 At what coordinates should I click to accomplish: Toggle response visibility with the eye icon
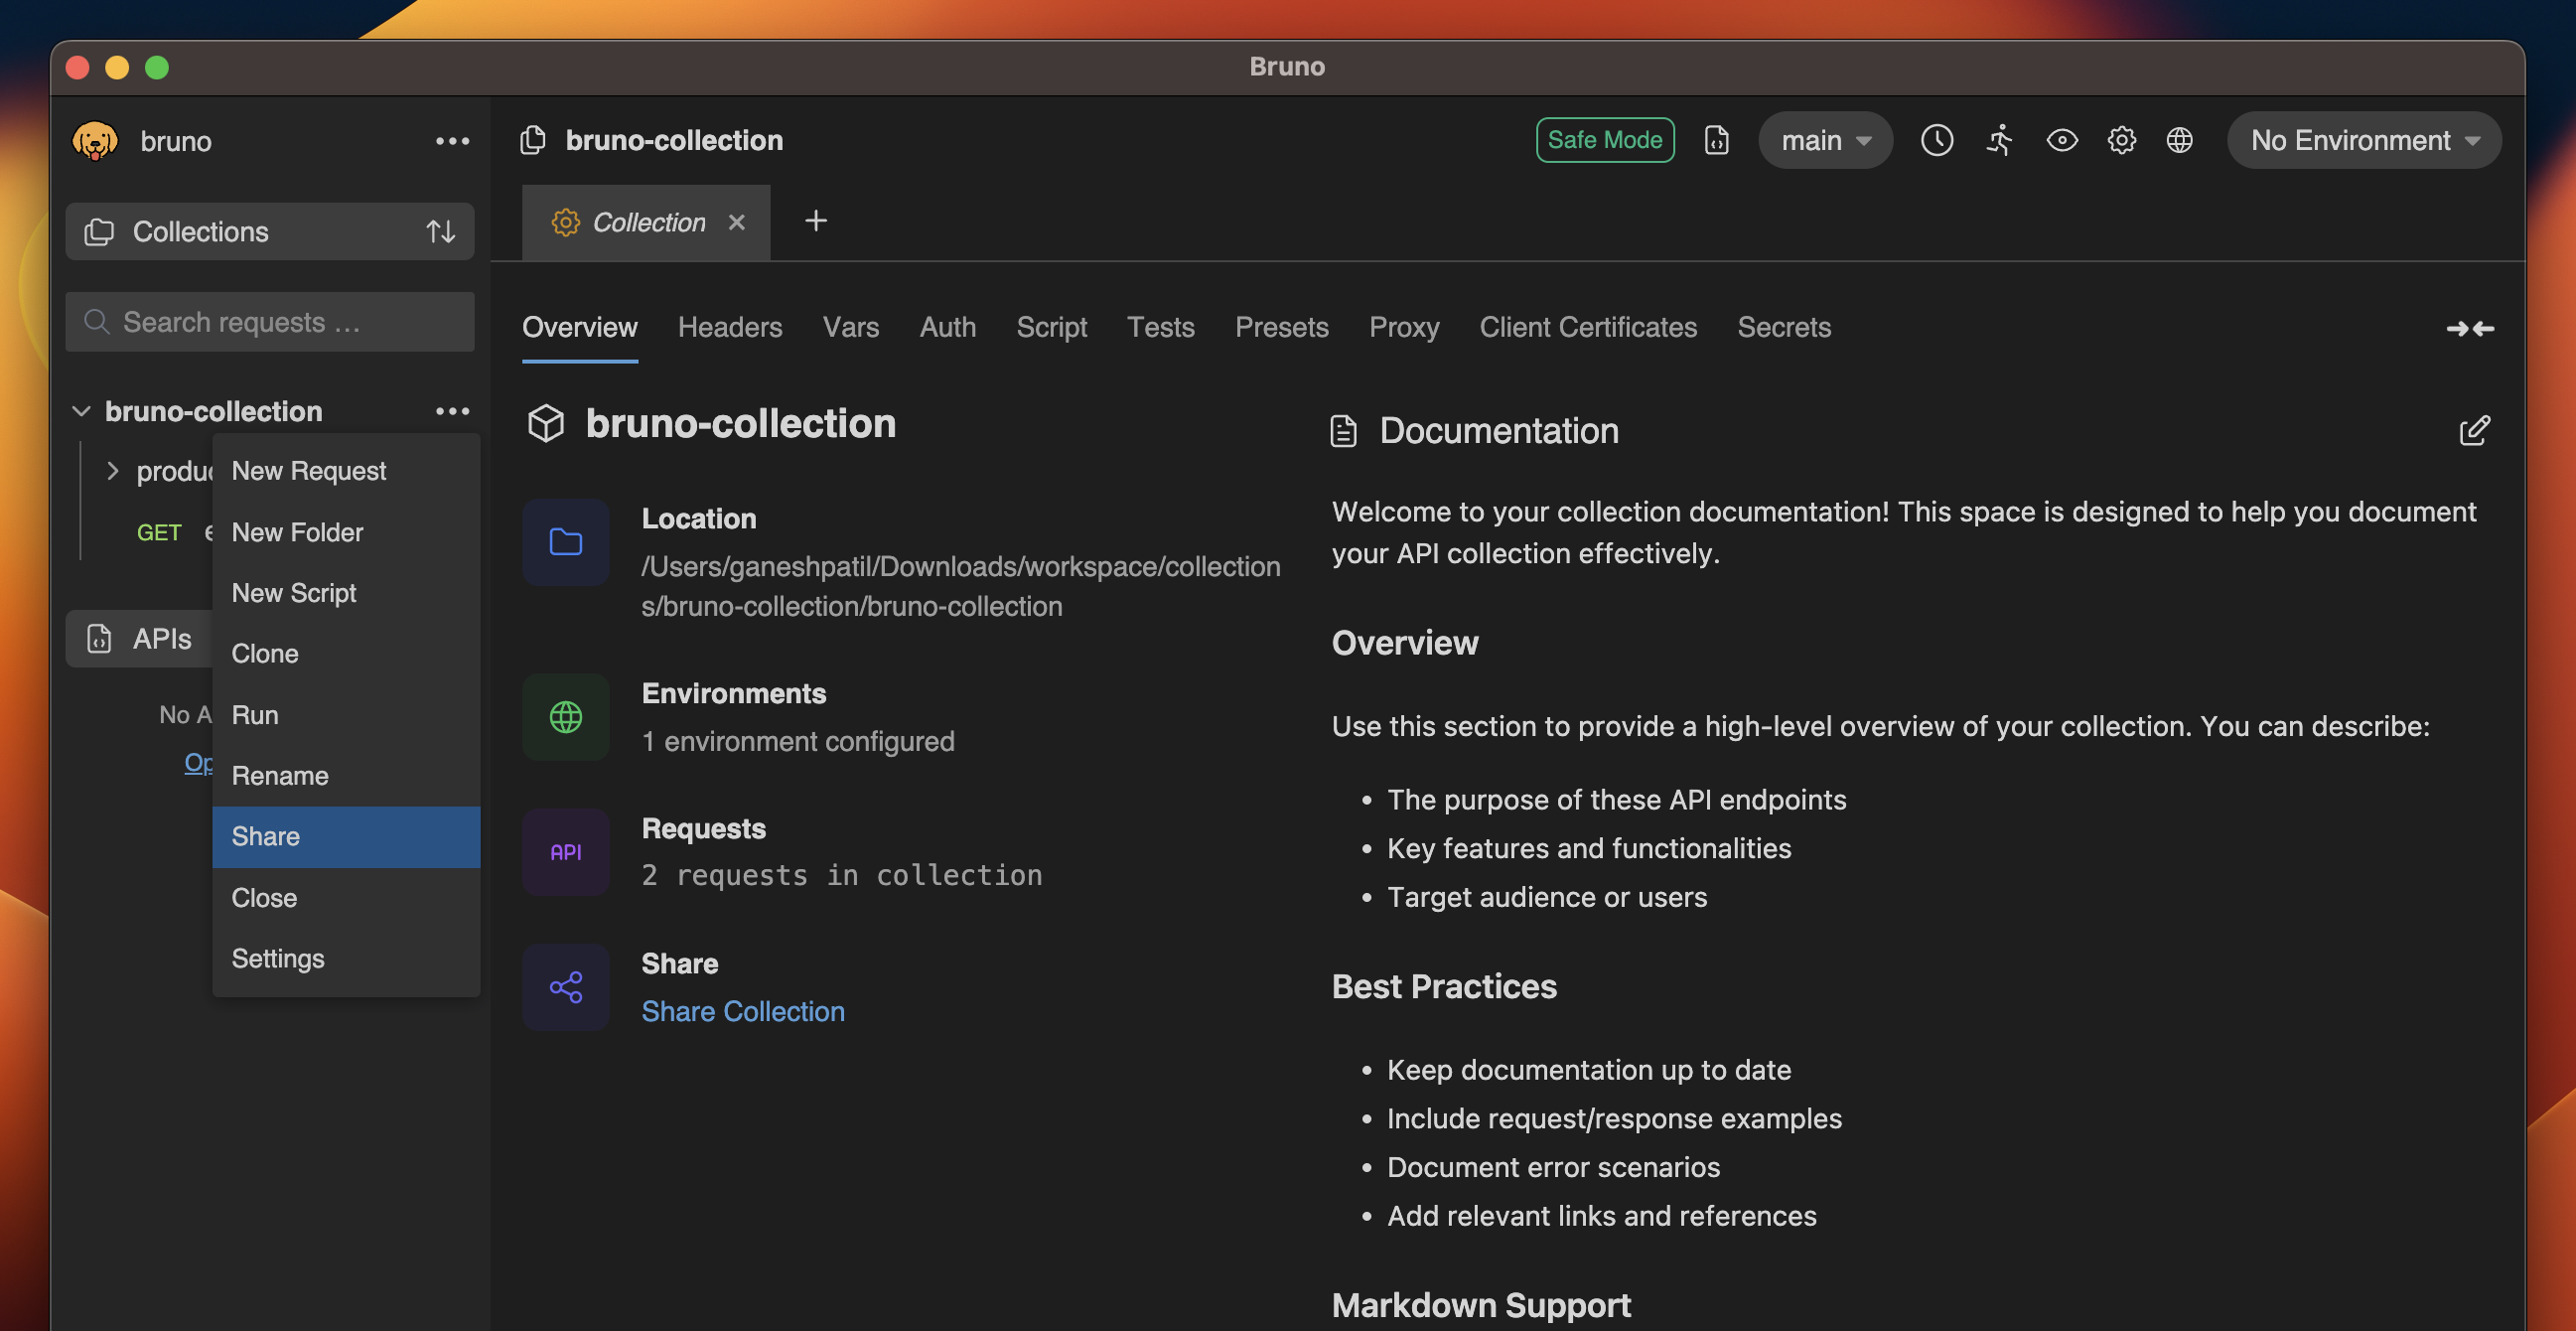pyautogui.click(x=2061, y=140)
